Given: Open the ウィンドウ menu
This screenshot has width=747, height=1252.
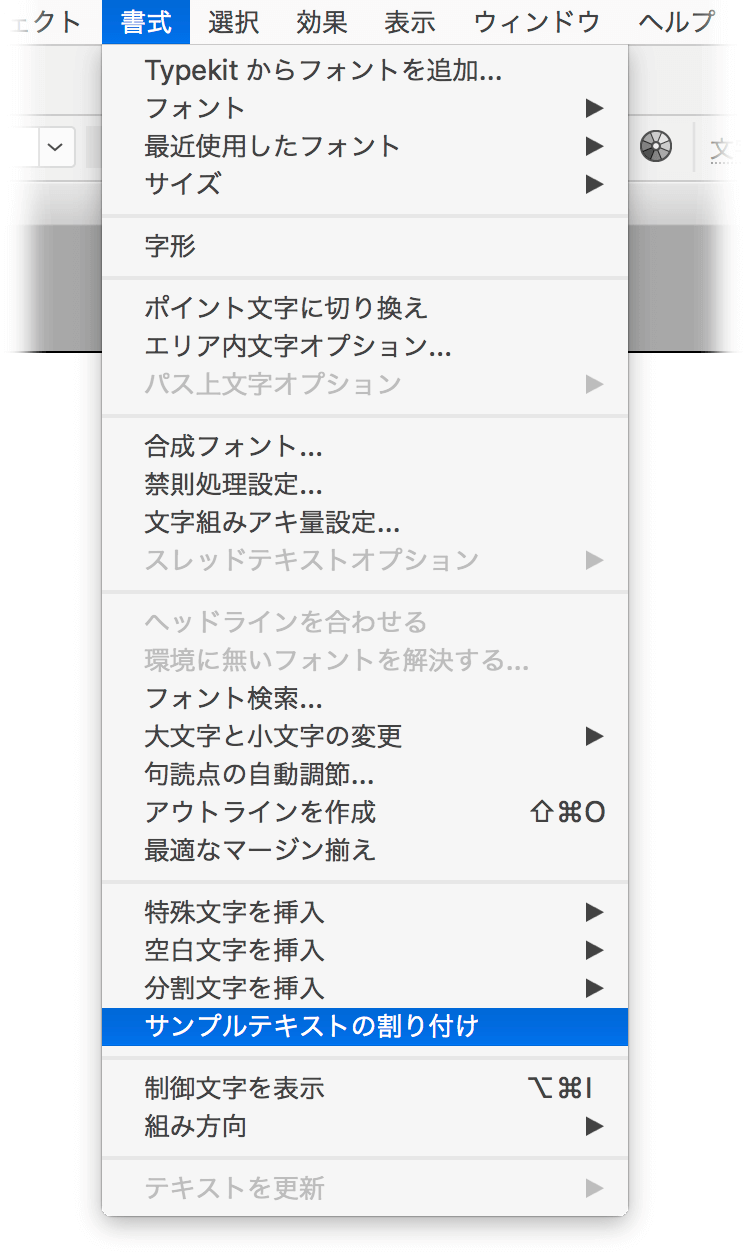Looking at the screenshot, I should coord(536,21).
